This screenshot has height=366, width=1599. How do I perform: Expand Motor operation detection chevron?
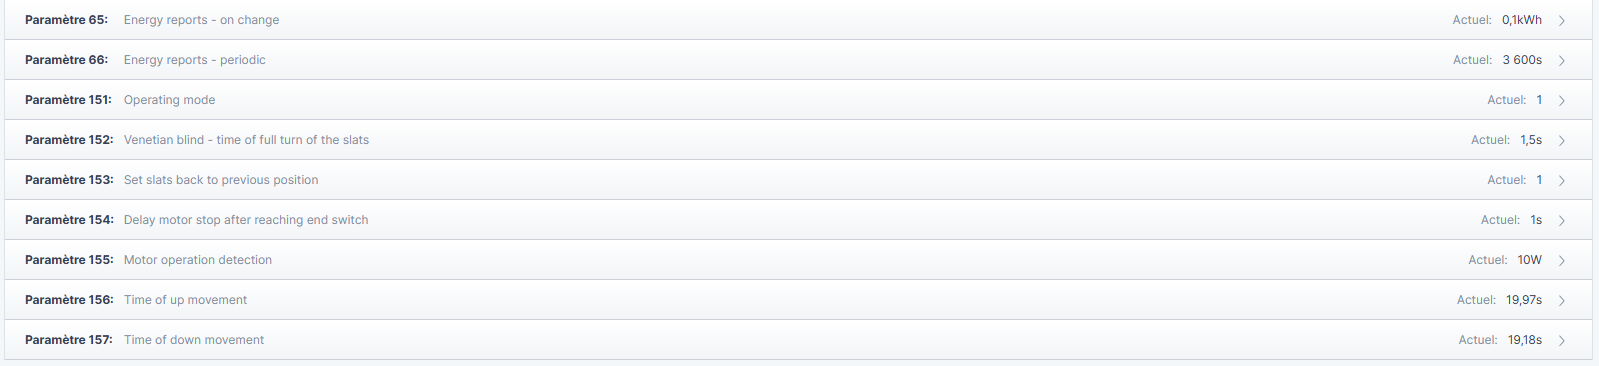[1561, 260]
